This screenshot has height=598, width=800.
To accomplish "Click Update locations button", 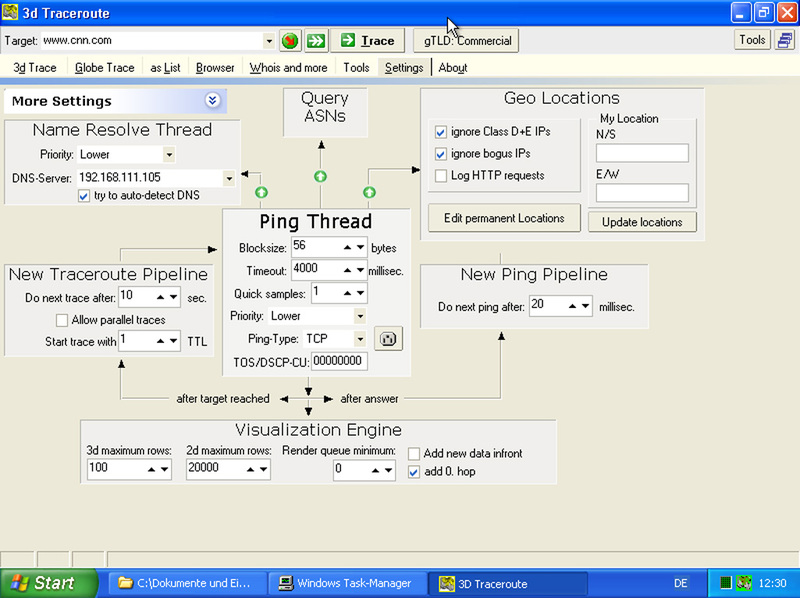I will [x=642, y=222].
